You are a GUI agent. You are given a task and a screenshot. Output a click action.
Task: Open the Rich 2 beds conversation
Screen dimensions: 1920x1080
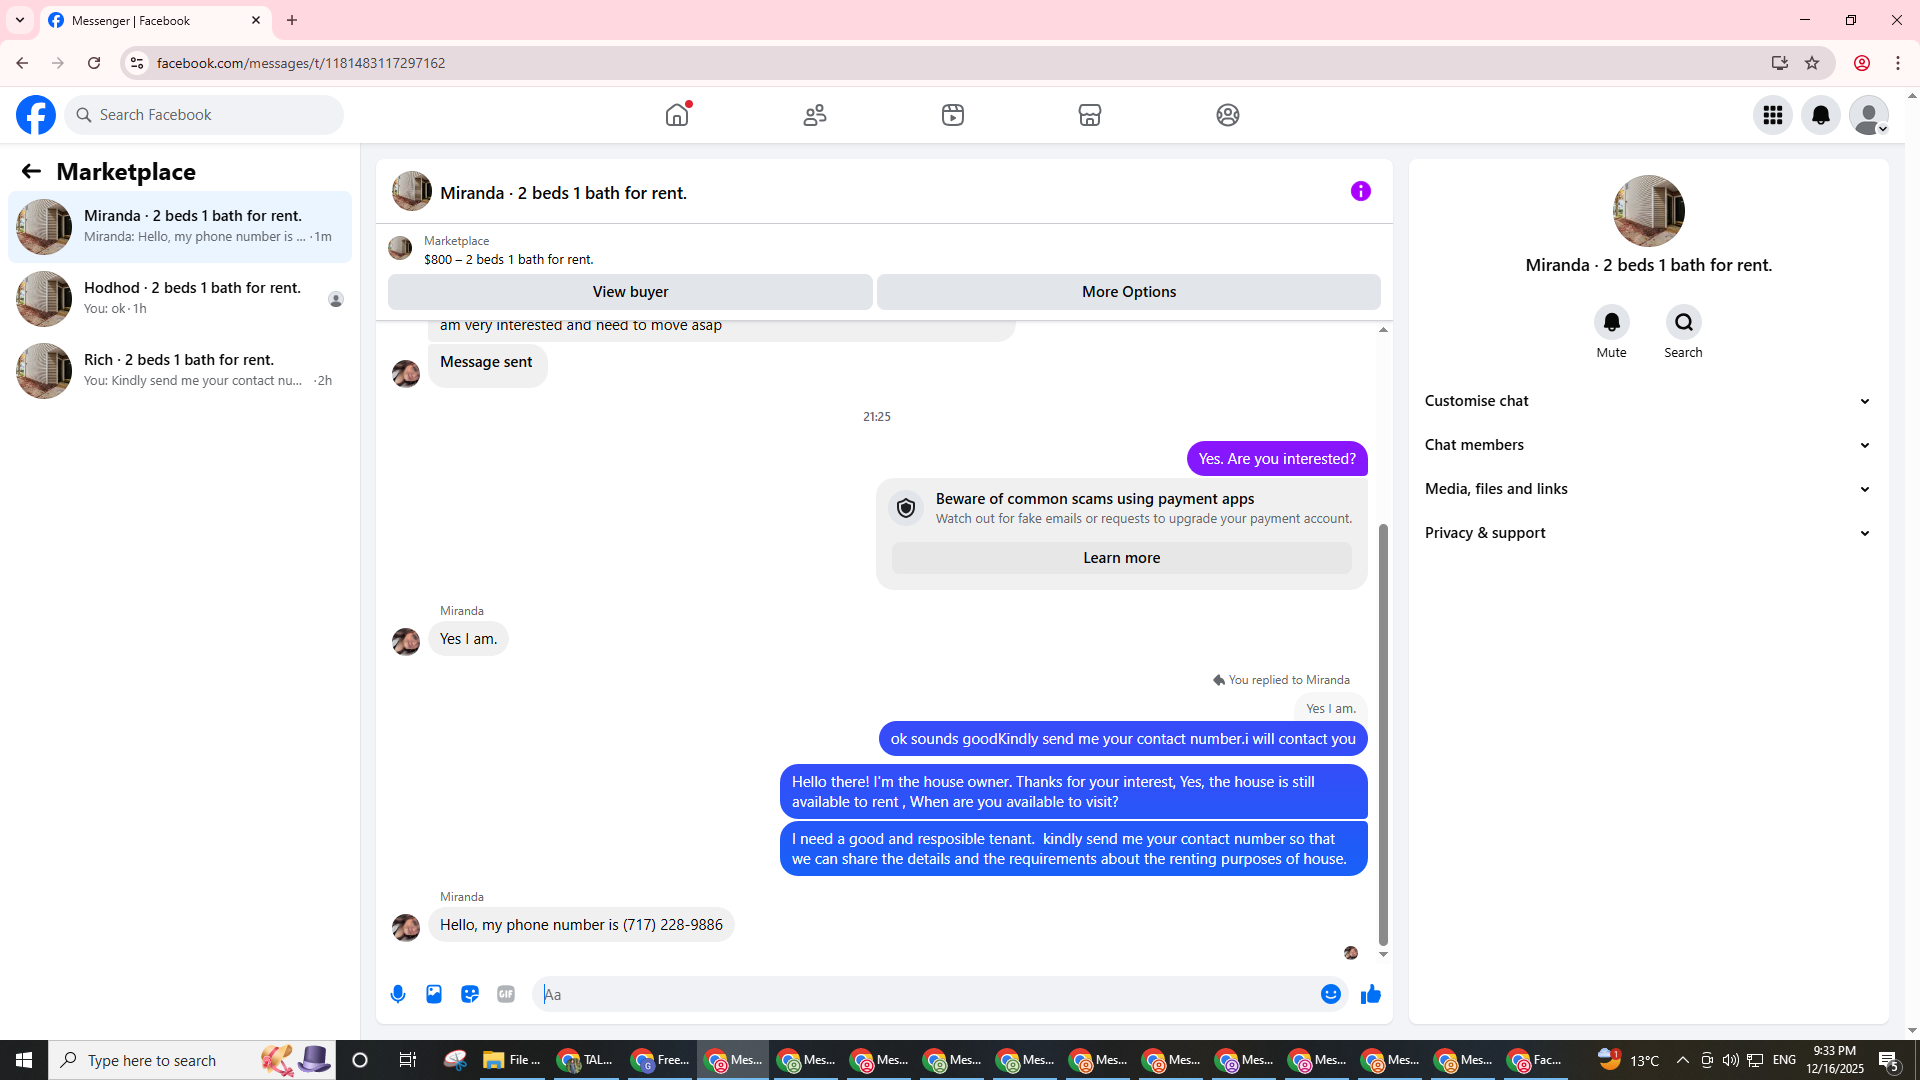pos(180,371)
